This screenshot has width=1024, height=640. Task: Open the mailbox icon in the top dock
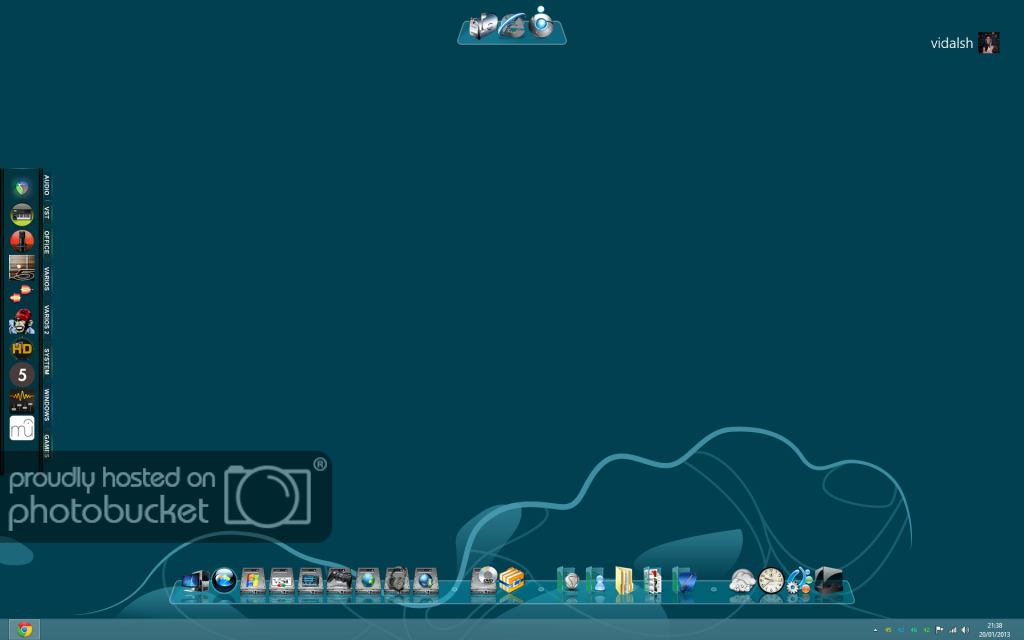pyautogui.click(x=485, y=26)
